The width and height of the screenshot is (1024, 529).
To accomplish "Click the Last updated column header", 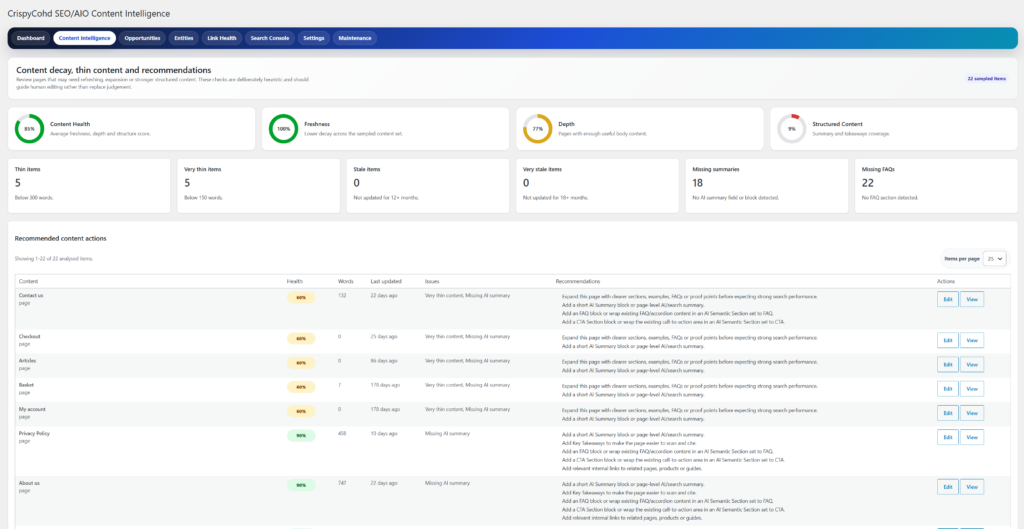I will (x=386, y=281).
